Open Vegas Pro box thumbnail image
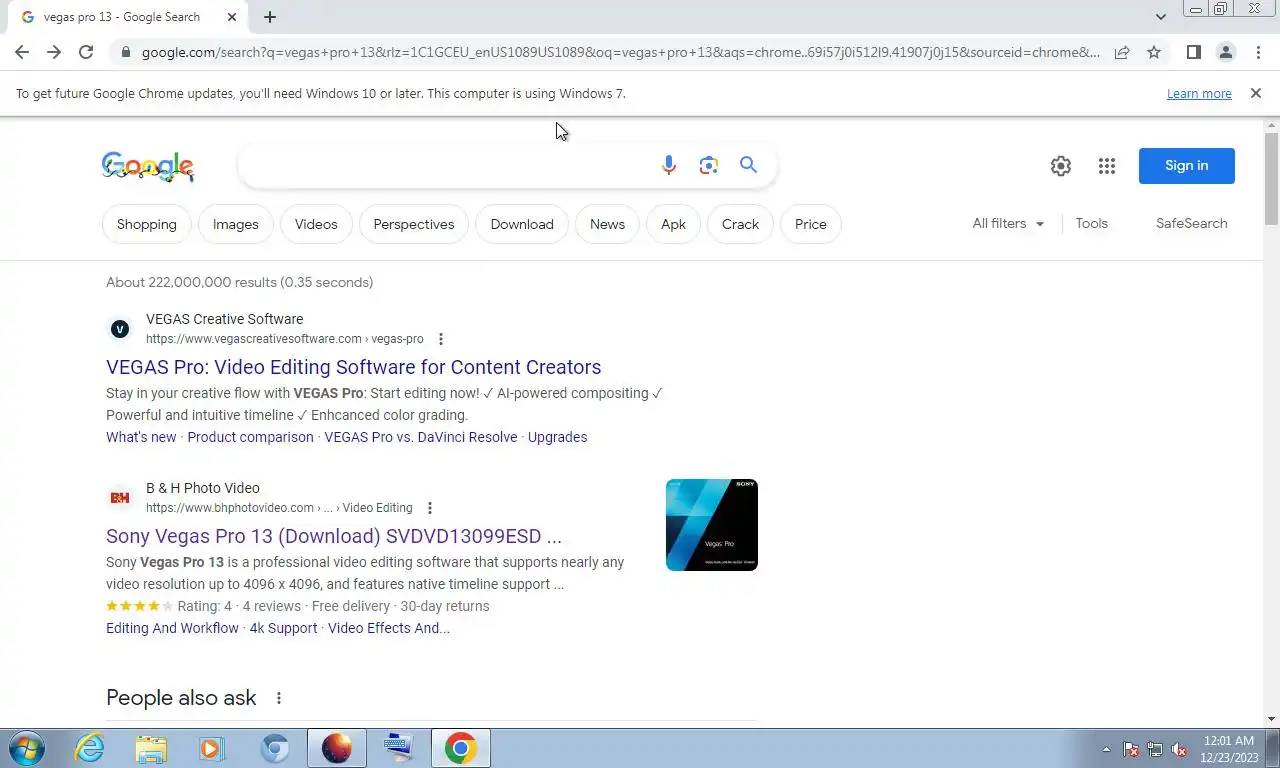 point(712,525)
